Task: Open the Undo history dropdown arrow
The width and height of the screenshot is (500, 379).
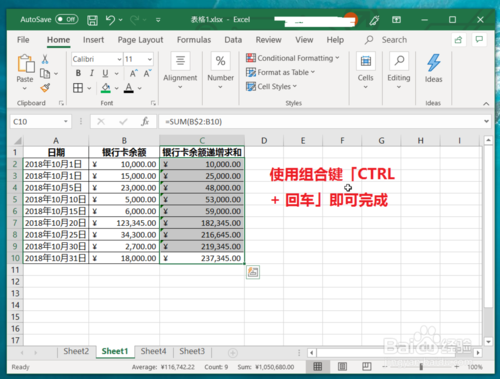Action: (120, 20)
